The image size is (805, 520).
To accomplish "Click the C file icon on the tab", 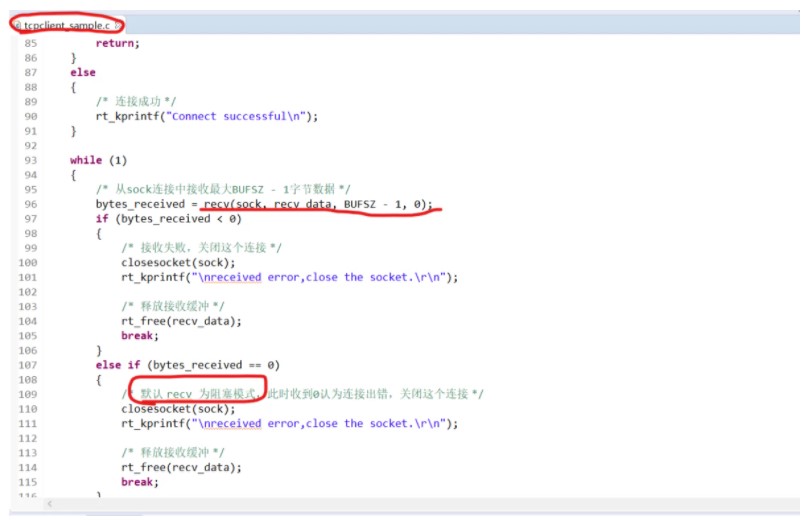I will tap(18, 25).
